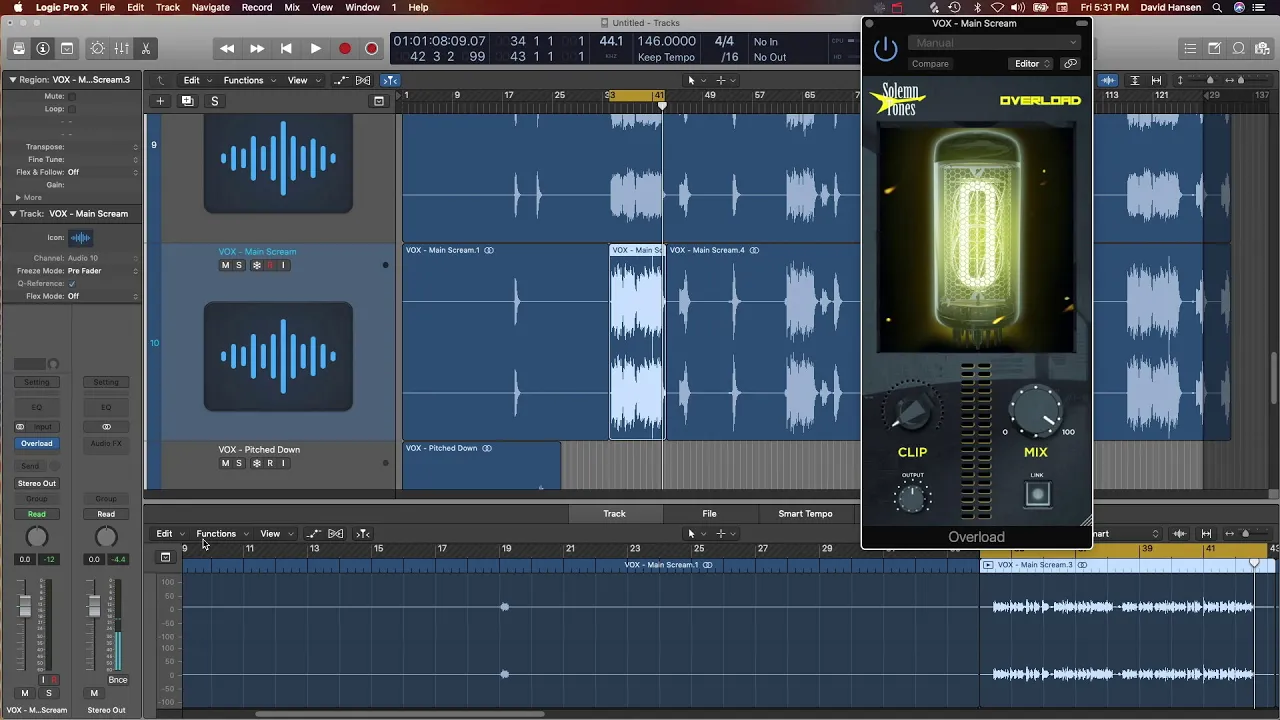Image resolution: width=1280 pixels, height=720 pixels.
Task: Toggle Show Automation in tracks area
Action: click(x=341, y=80)
